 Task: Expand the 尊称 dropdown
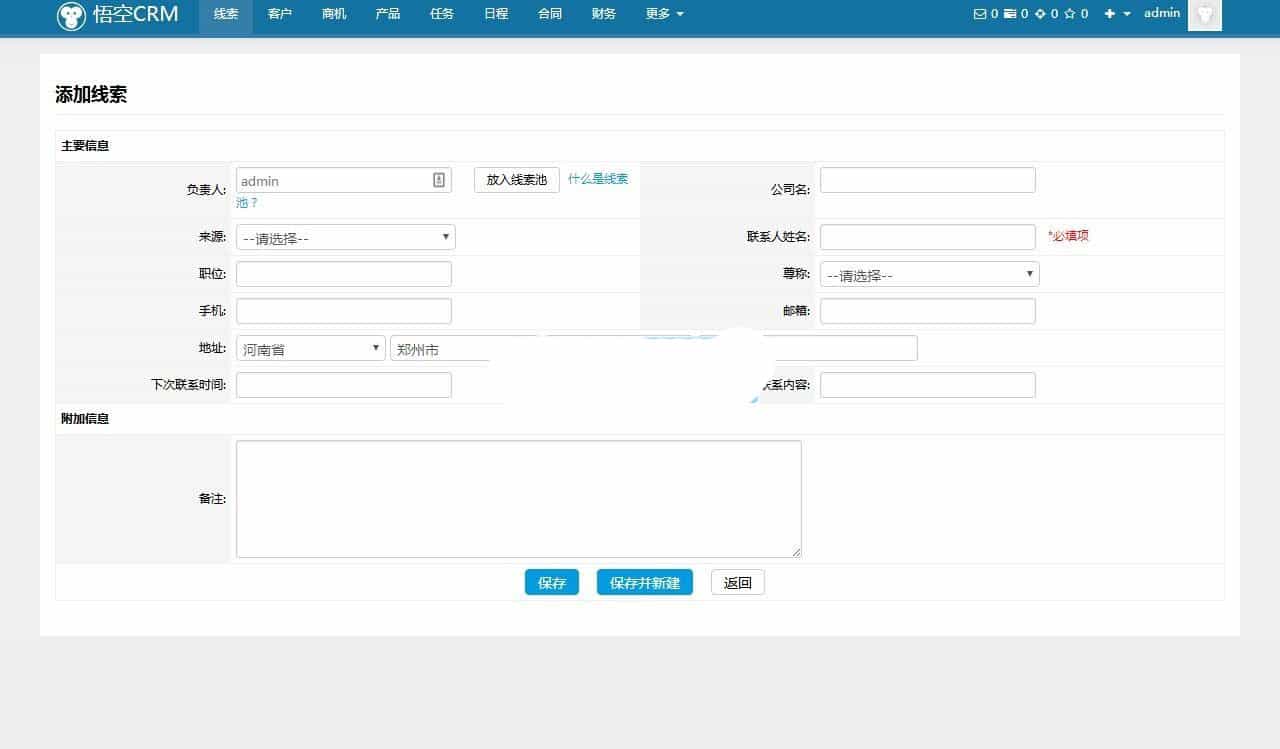930,274
